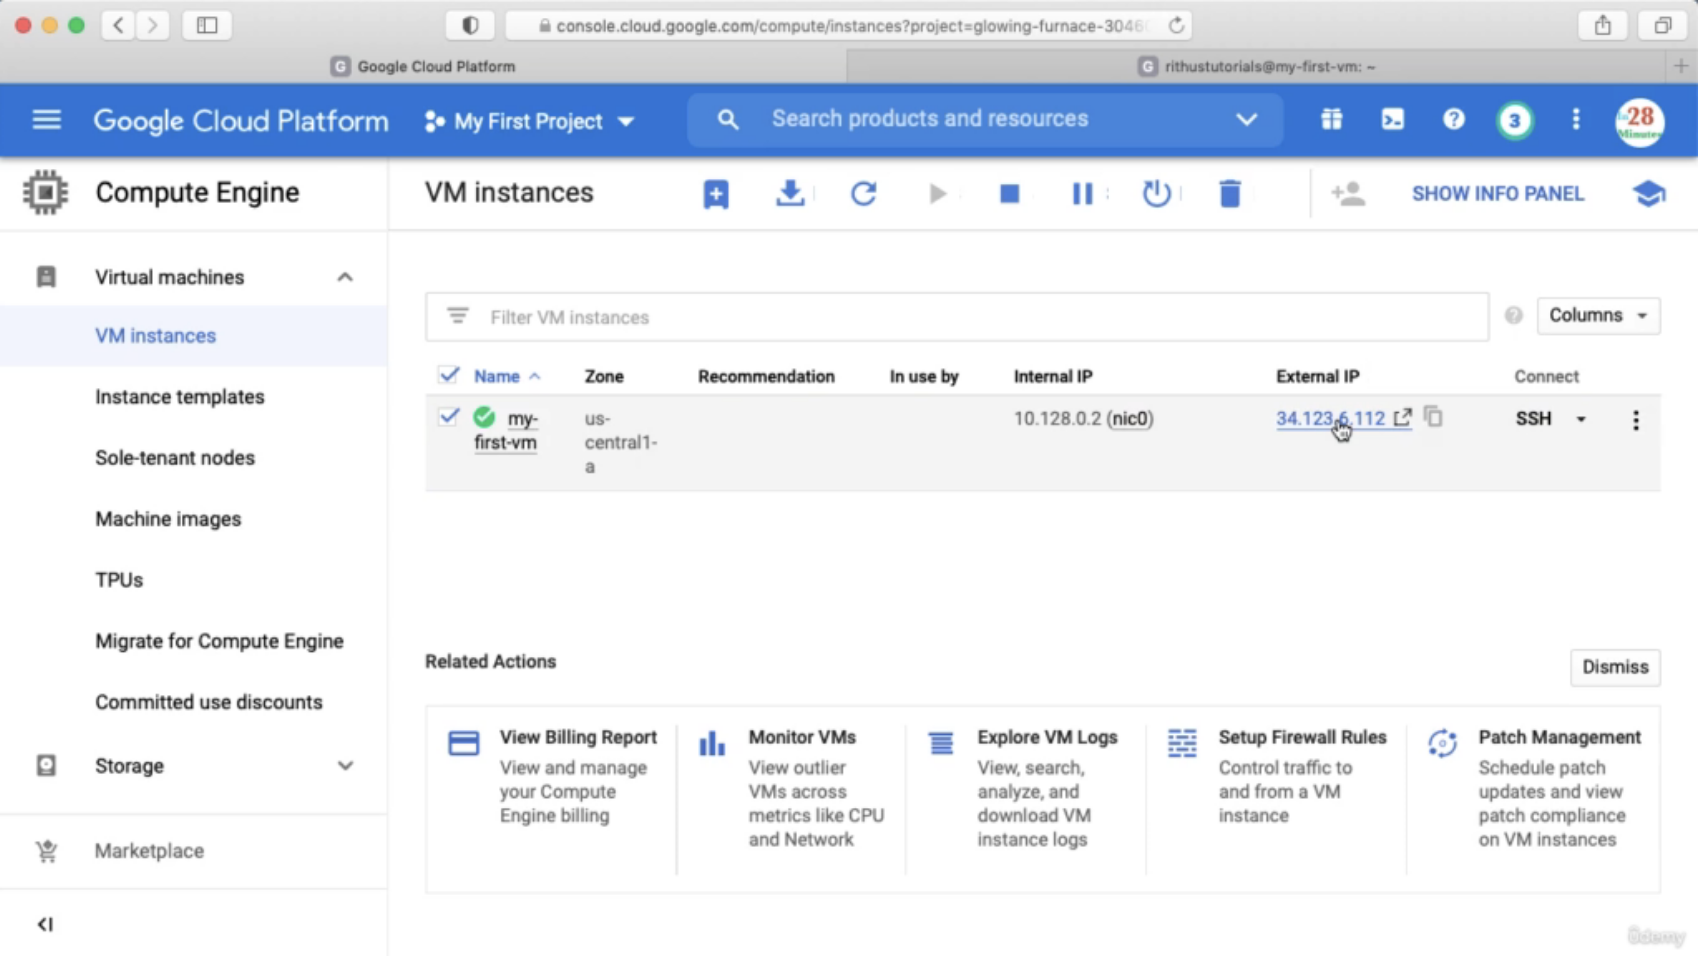Image resolution: width=1698 pixels, height=956 pixels.
Task: Reset the VM with the power icon
Action: (1157, 194)
